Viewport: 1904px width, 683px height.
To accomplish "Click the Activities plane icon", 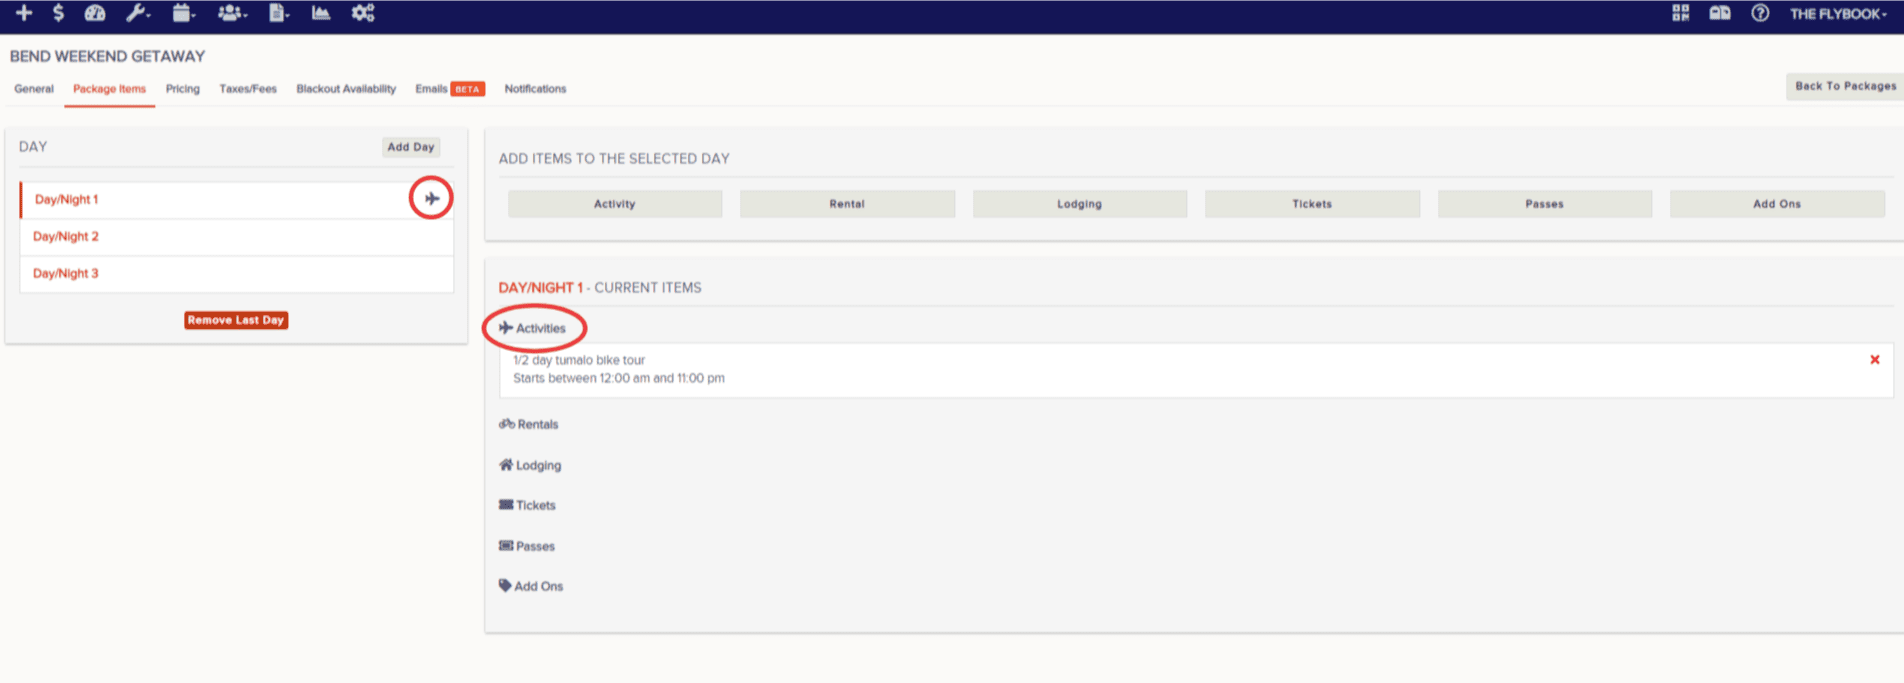I will point(506,328).
